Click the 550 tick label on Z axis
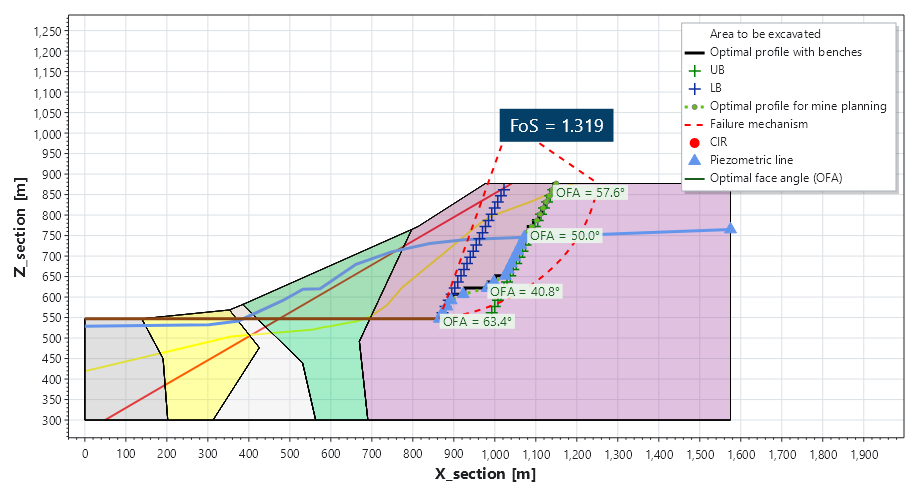This screenshot has width=919, height=489. (x=53, y=318)
